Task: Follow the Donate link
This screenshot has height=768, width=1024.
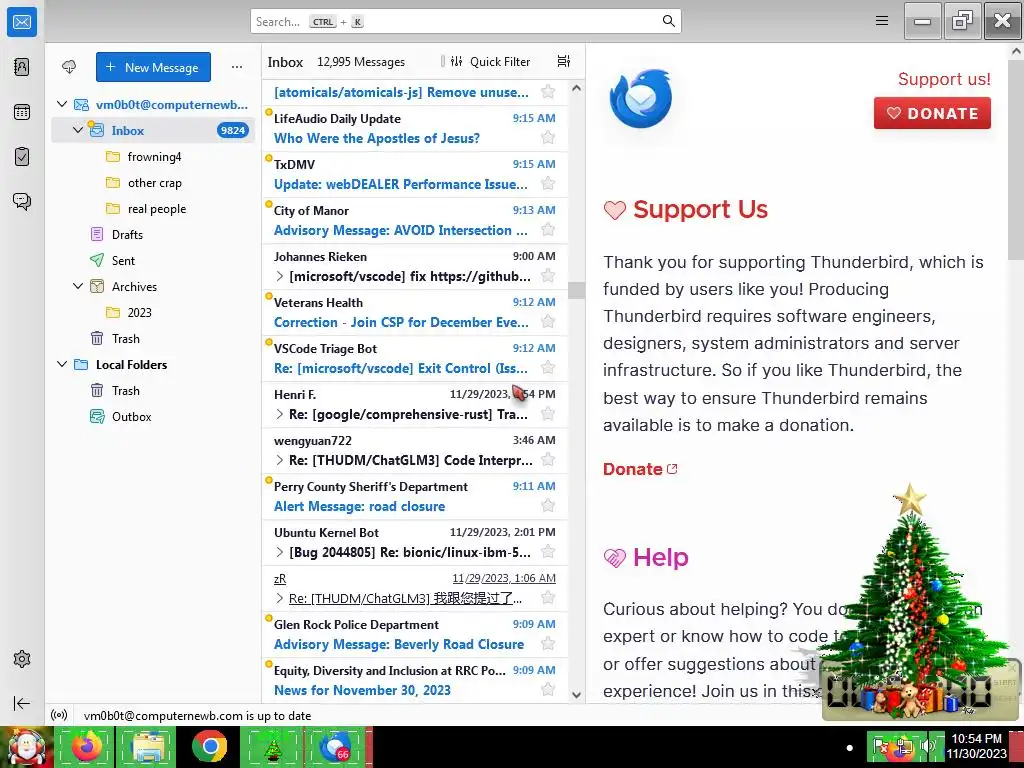Action: pyautogui.click(x=640, y=469)
